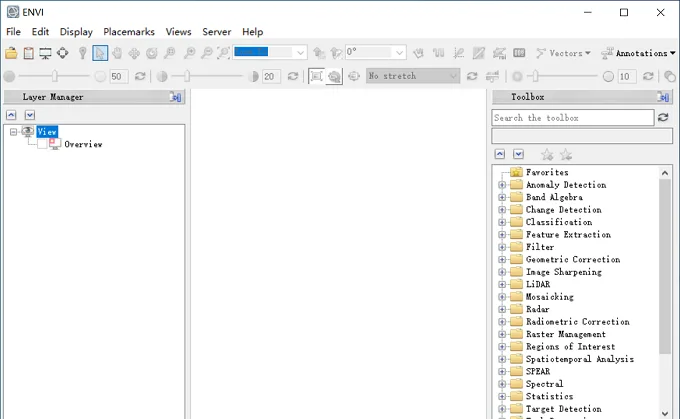This screenshot has width=680, height=419.
Task: Reset the stretch type refresh icon
Action: pos(472,76)
